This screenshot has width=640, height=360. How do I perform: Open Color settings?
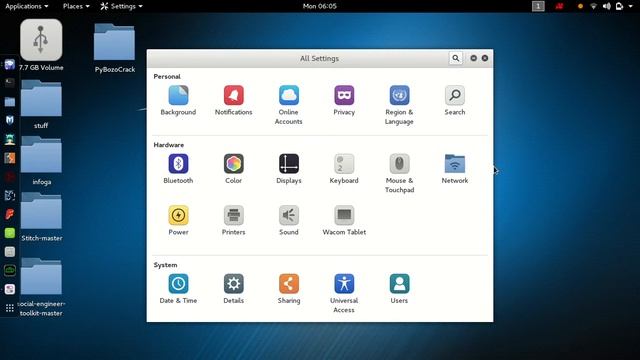(233, 169)
